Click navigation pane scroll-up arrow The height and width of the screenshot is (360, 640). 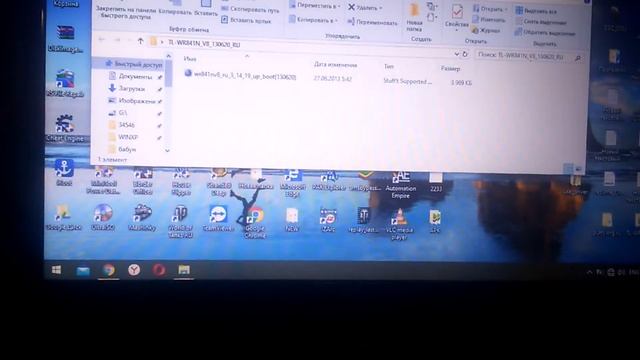(169, 56)
